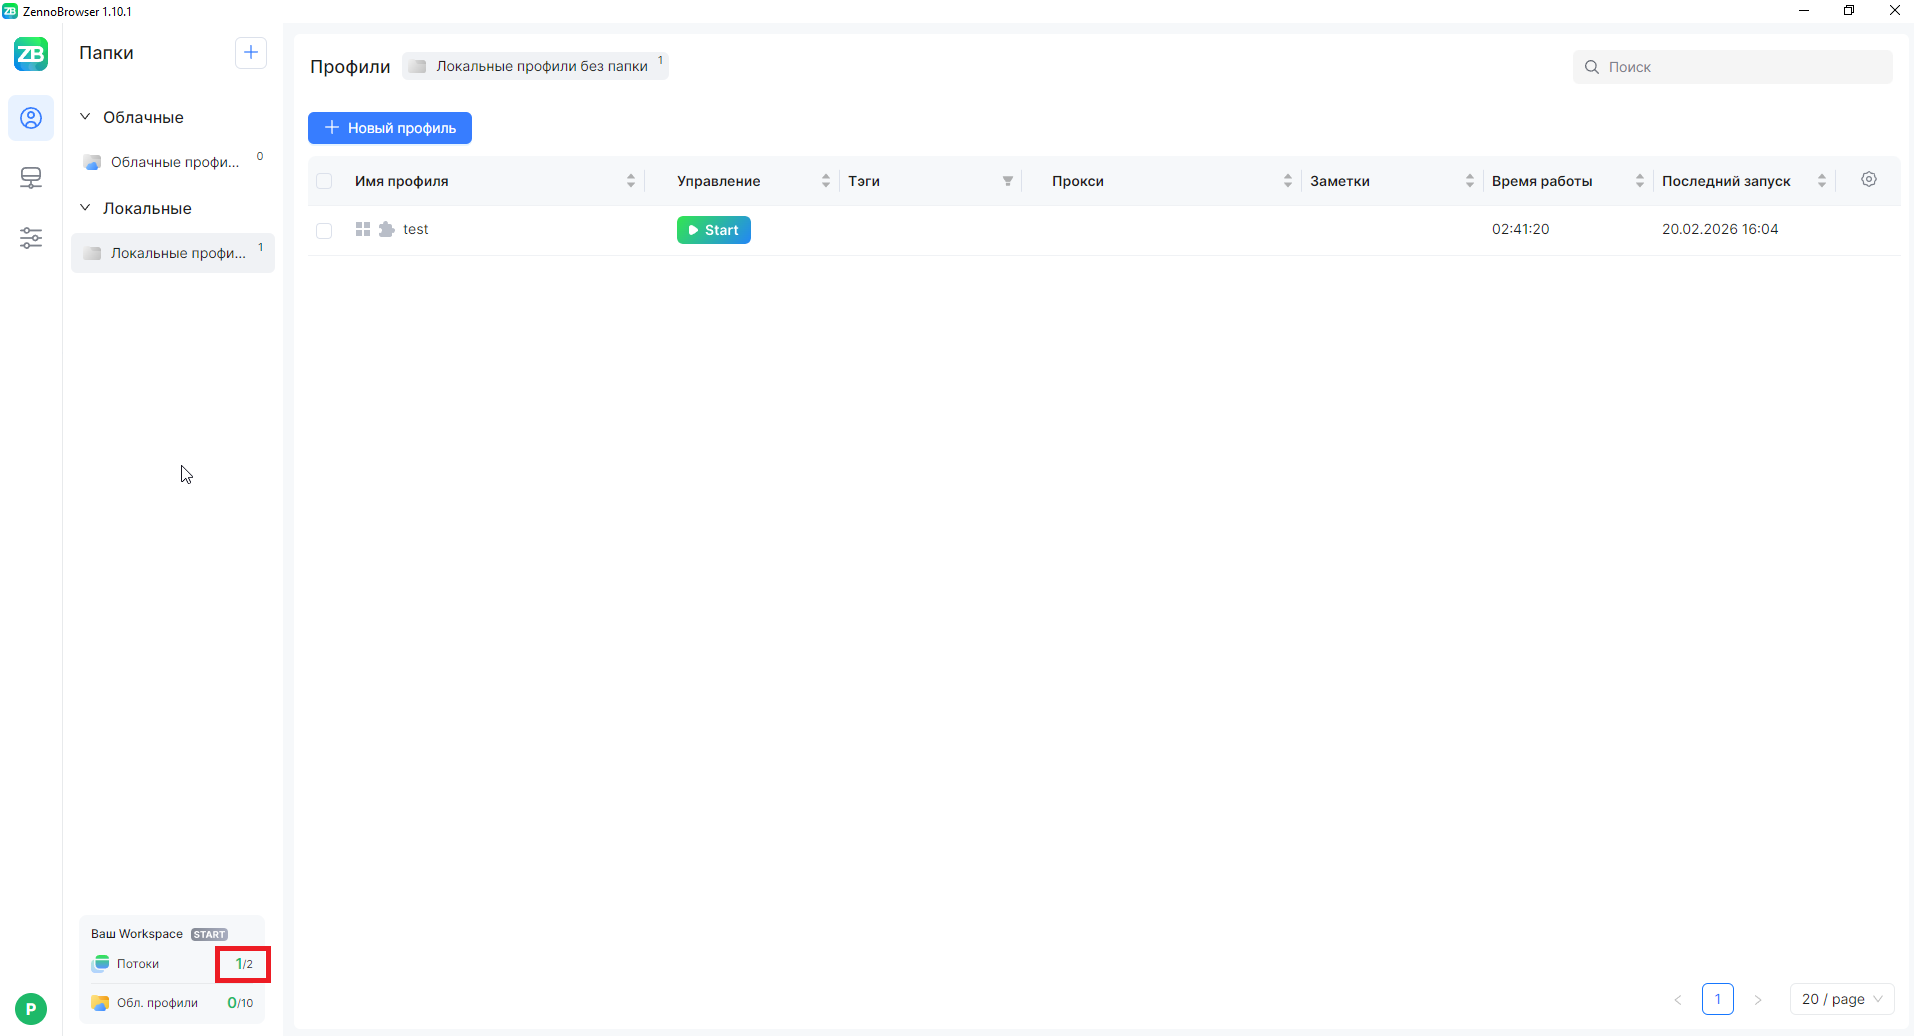Click the test profile name
This screenshot has width=1914, height=1036.
416,229
